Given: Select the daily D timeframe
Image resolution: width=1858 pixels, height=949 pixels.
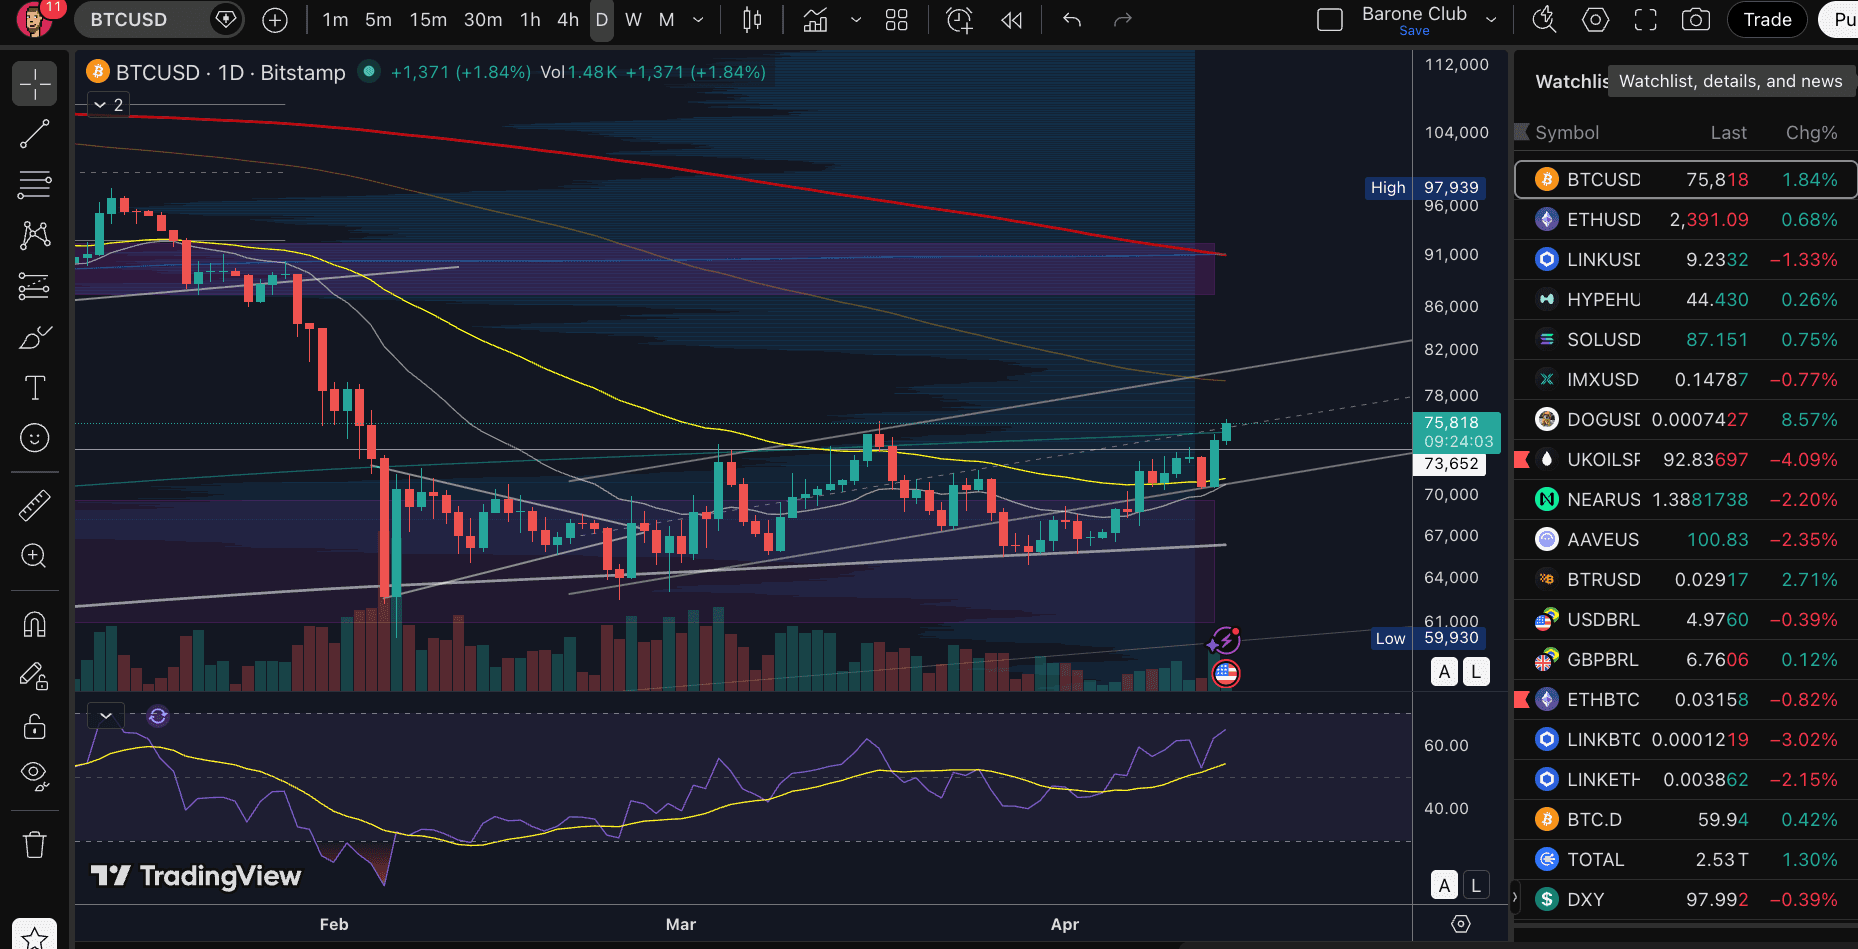Looking at the screenshot, I should [x=602, y=20].
